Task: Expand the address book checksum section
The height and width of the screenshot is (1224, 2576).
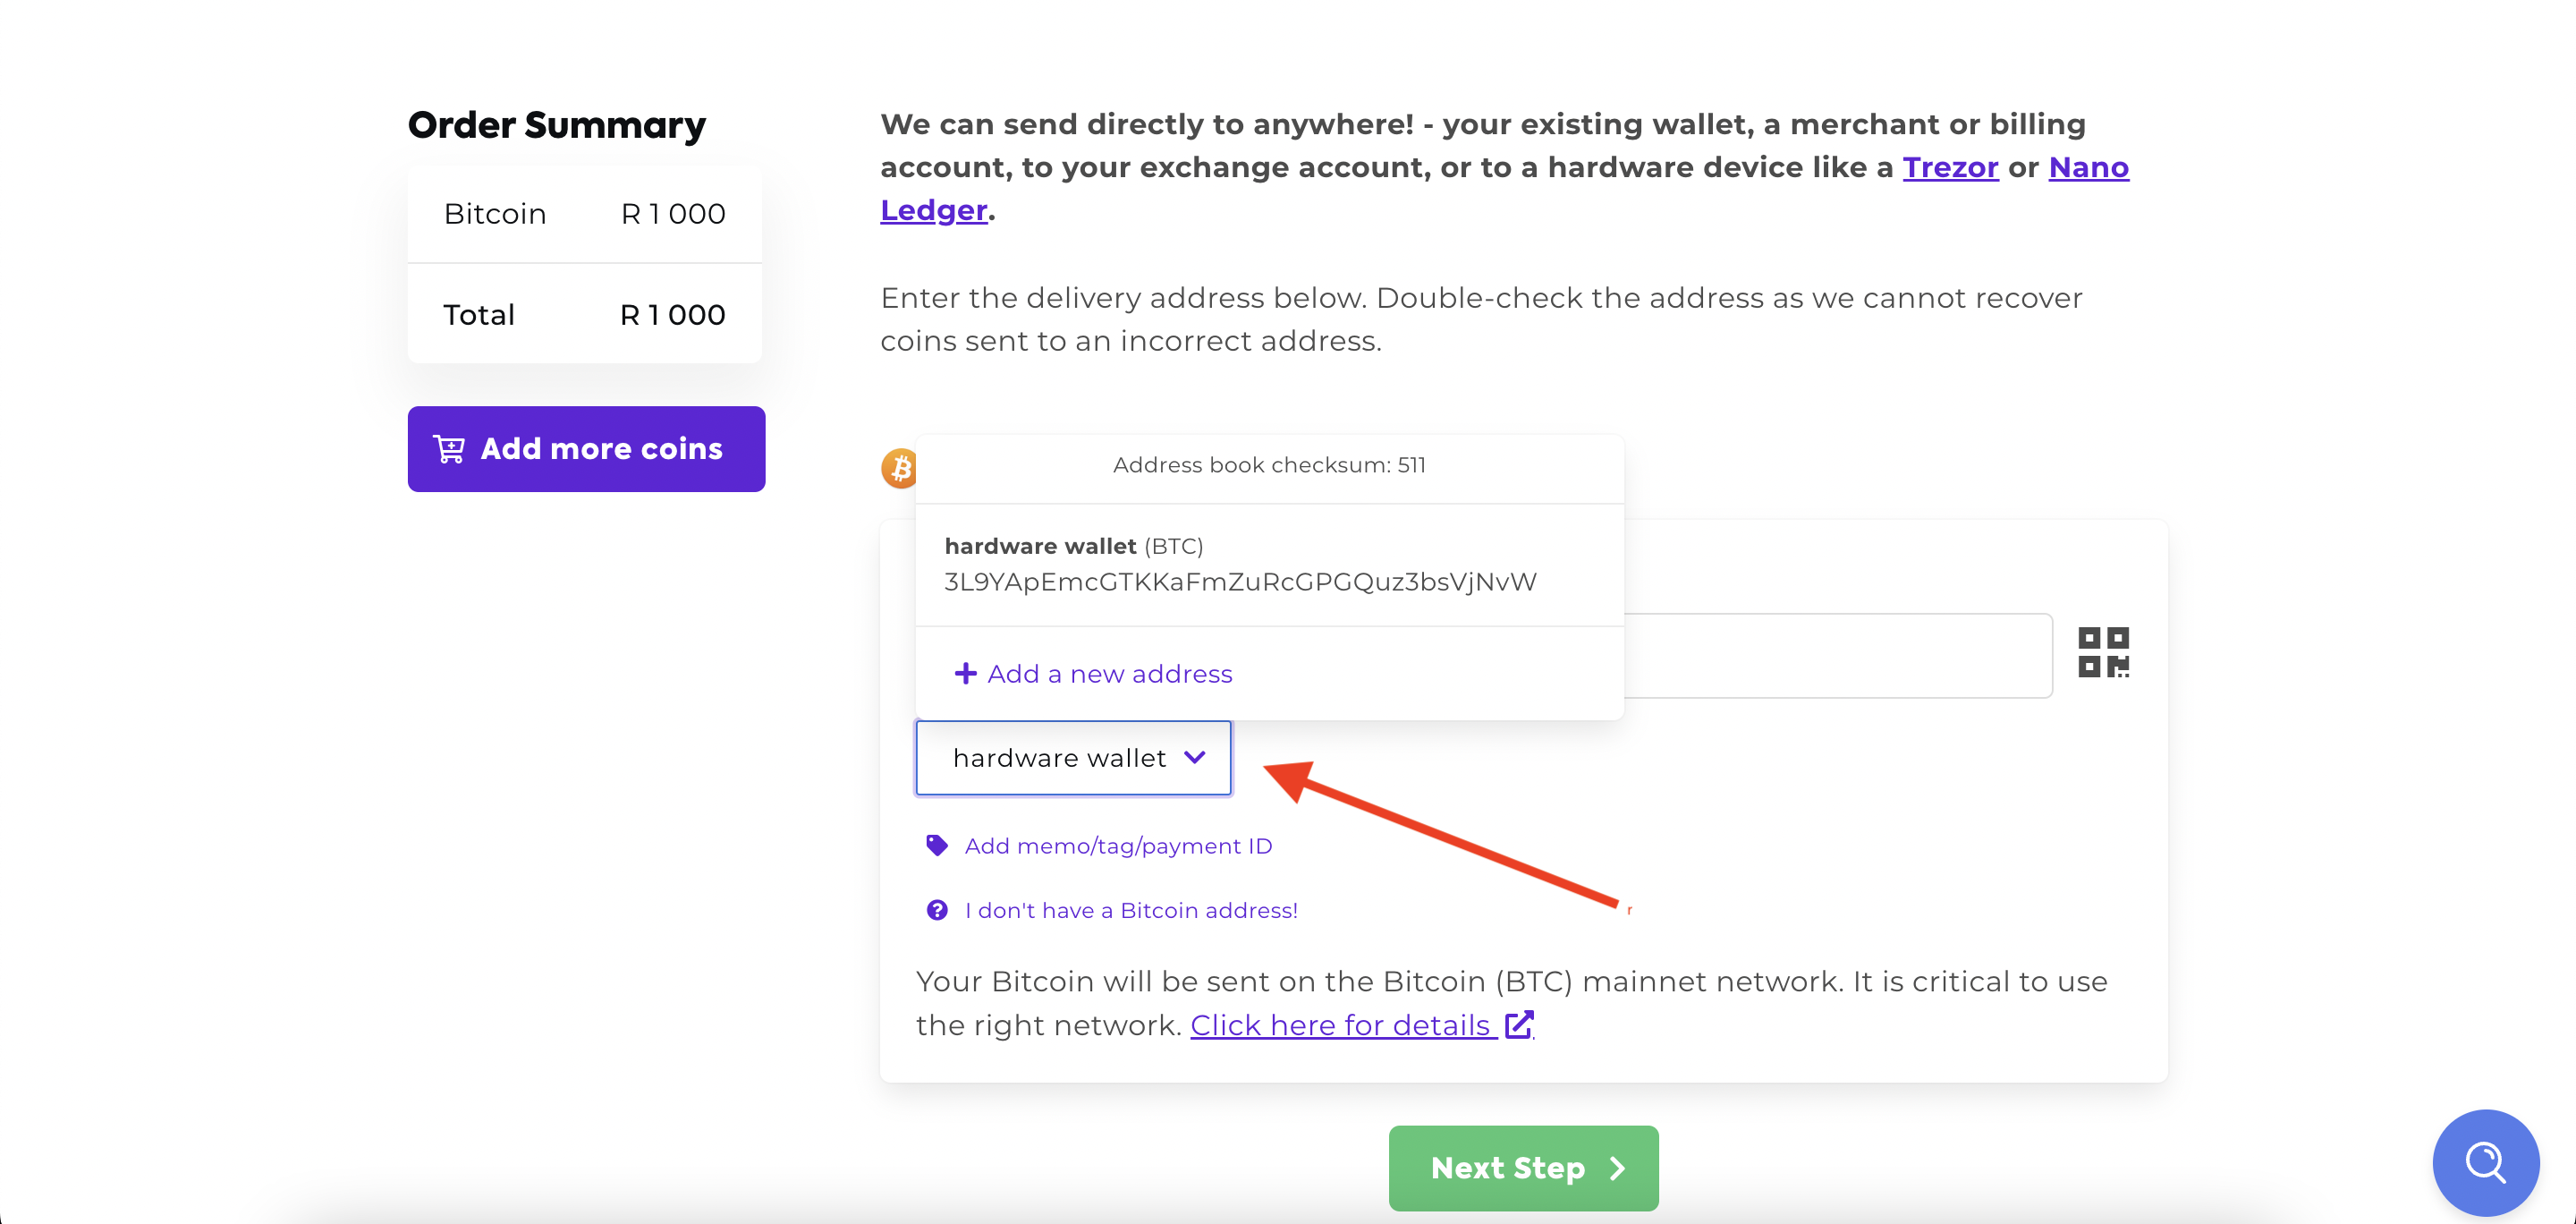Action: [x=1268, y=464]
